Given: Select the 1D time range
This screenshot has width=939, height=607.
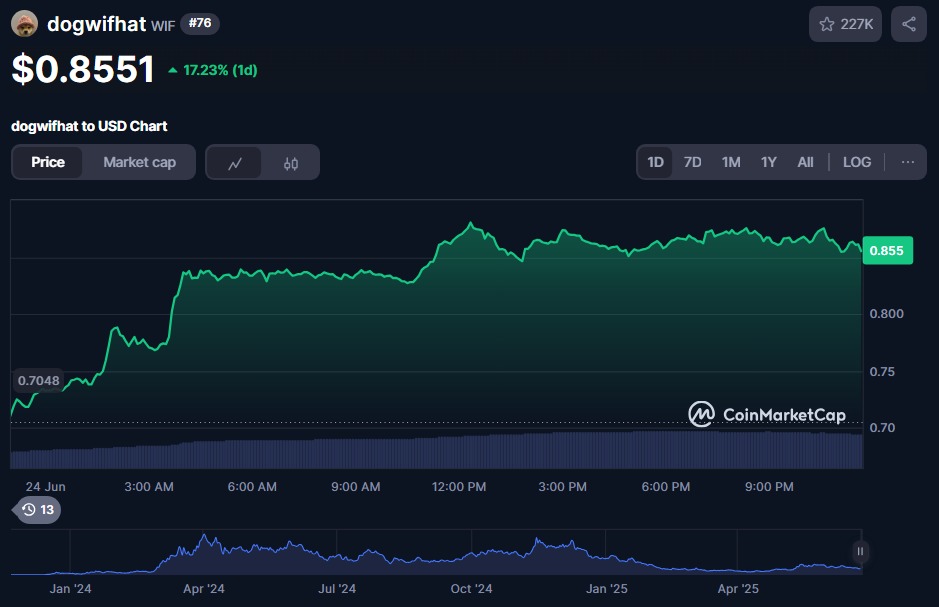Looking at the screenshot, I should click(655, 162).
